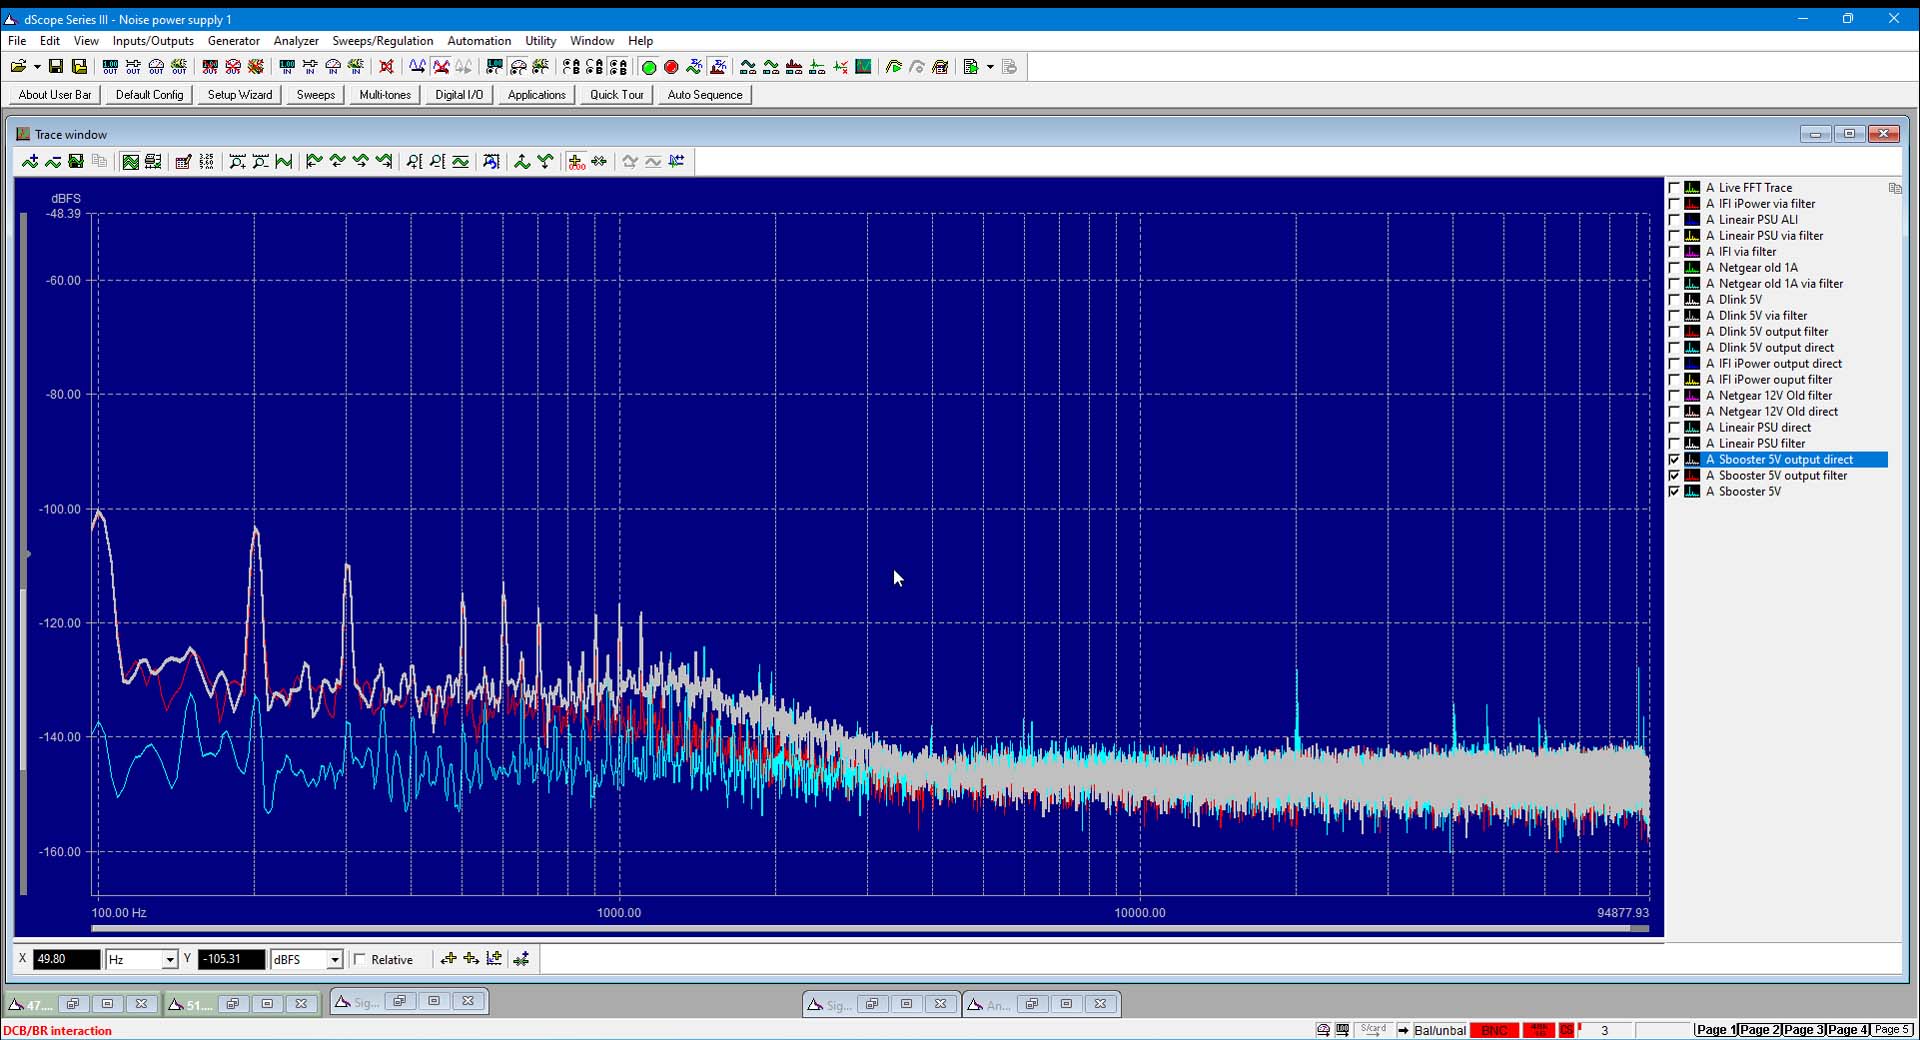Screen dimensions: 1920x1040
Task: Click the save configuration disk icon
Action: [x=56, y=67]
